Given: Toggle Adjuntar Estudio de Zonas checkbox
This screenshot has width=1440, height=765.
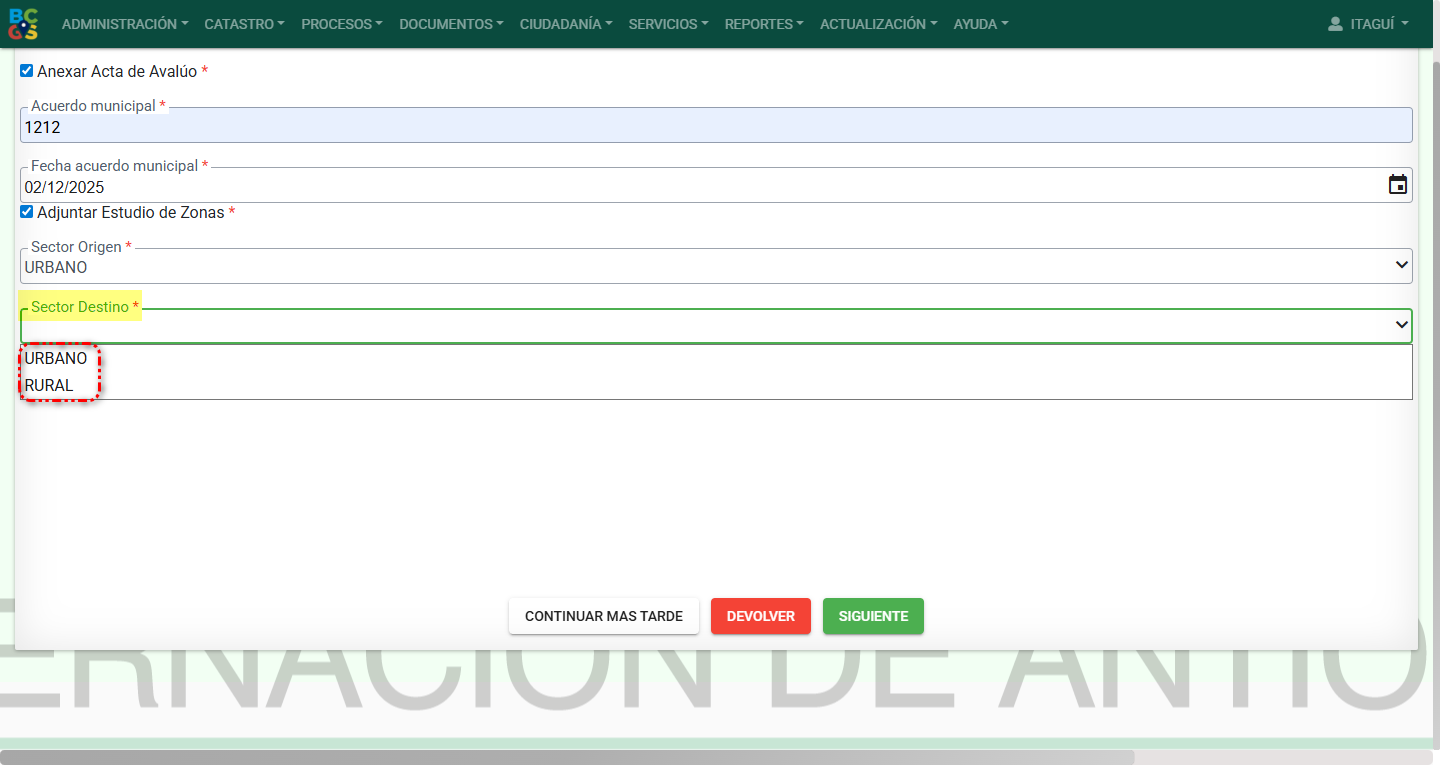Looking at the screenshot, I should click(27, 212).
